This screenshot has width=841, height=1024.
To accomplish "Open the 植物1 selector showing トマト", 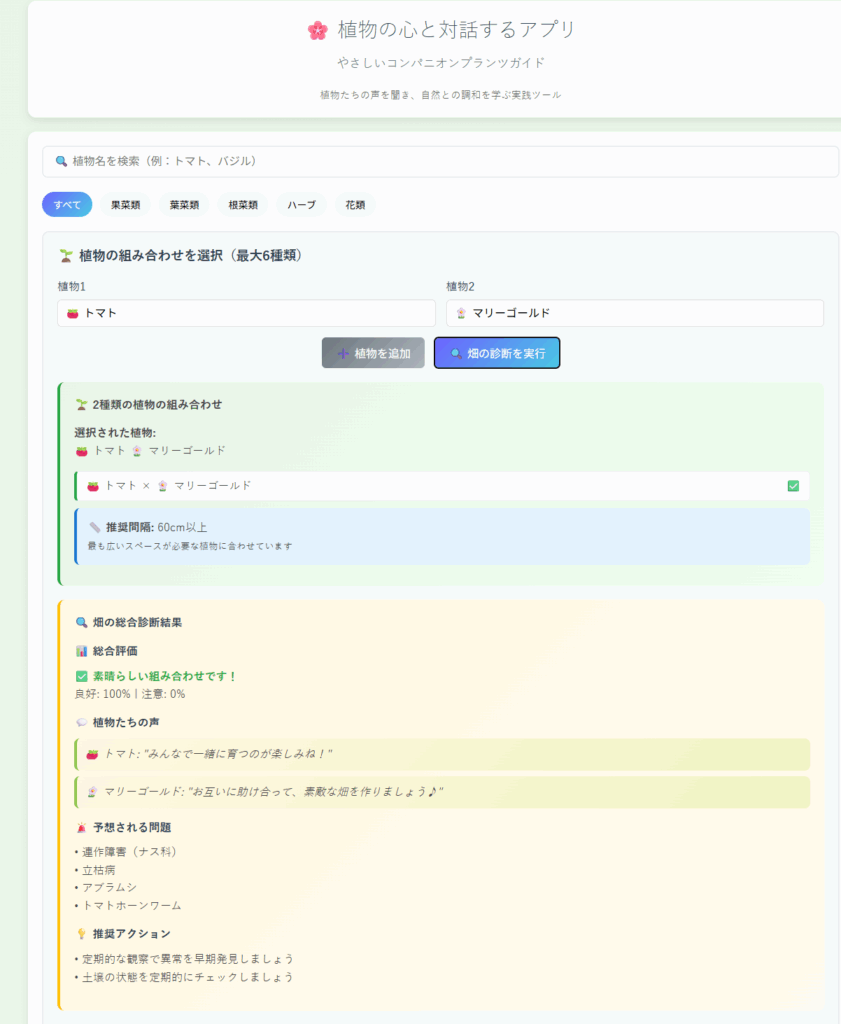I will 246,313.
